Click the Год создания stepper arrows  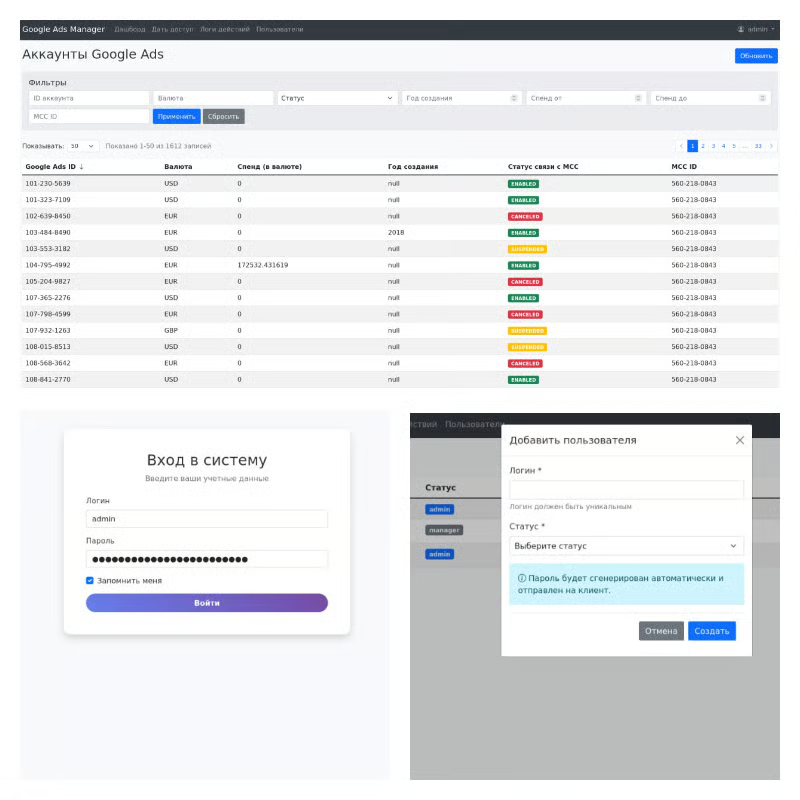click(x=514, y=98)
